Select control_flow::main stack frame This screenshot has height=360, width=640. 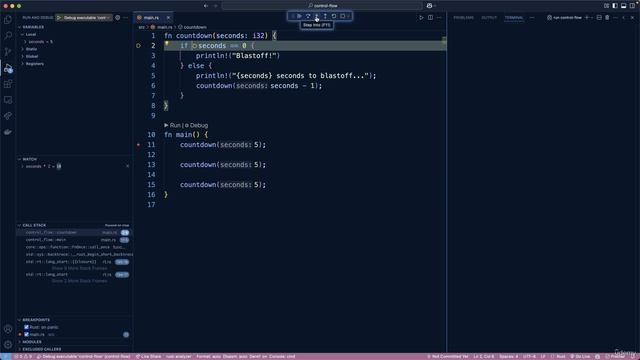(74, 240)
